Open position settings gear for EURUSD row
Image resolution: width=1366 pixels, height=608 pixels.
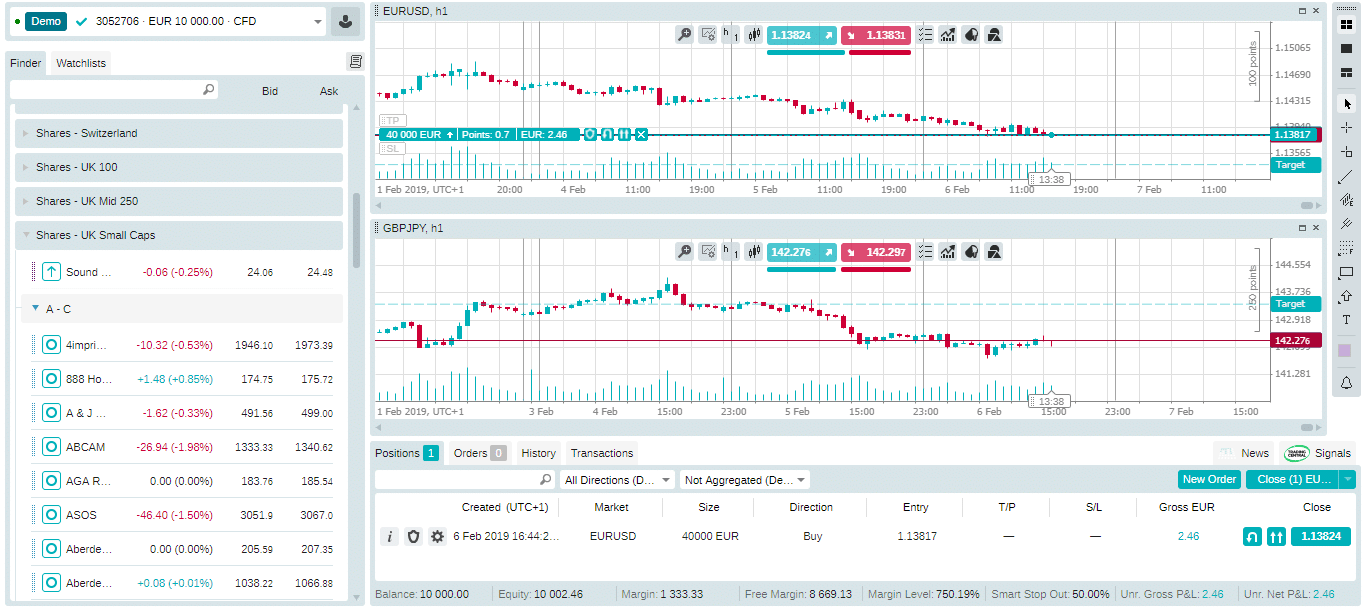click(x=437, y=537)
